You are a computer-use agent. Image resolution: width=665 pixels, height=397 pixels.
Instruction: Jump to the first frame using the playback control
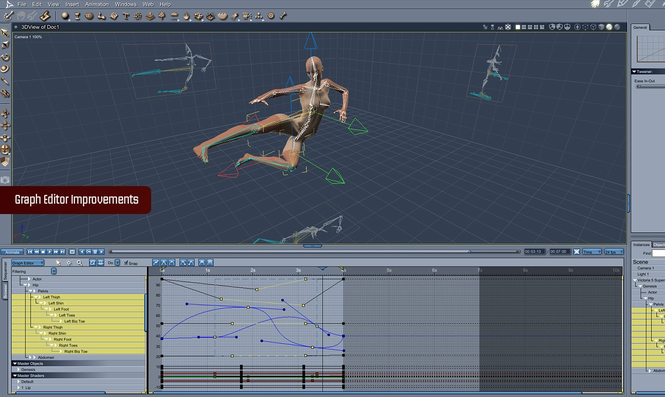(x=30, y=252)
